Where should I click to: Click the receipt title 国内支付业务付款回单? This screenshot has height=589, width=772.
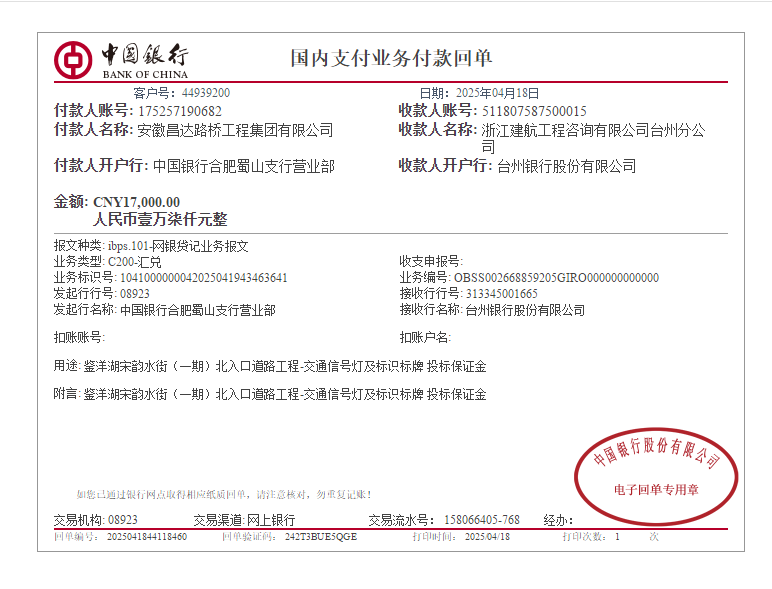click(x=391, y=58)
